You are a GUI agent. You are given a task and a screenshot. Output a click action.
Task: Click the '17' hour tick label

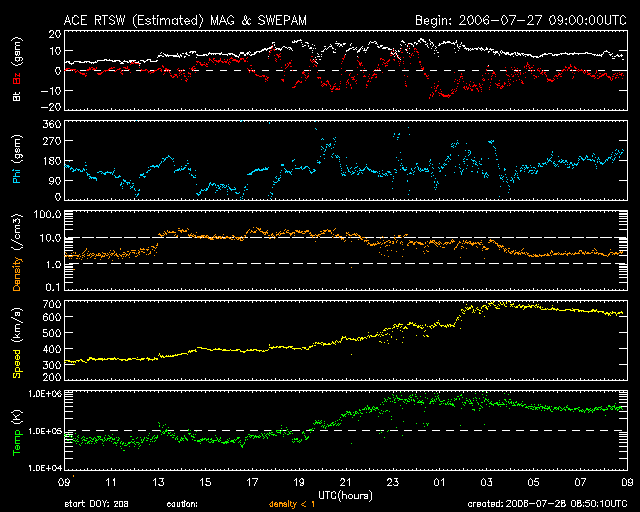coord(252,482)
